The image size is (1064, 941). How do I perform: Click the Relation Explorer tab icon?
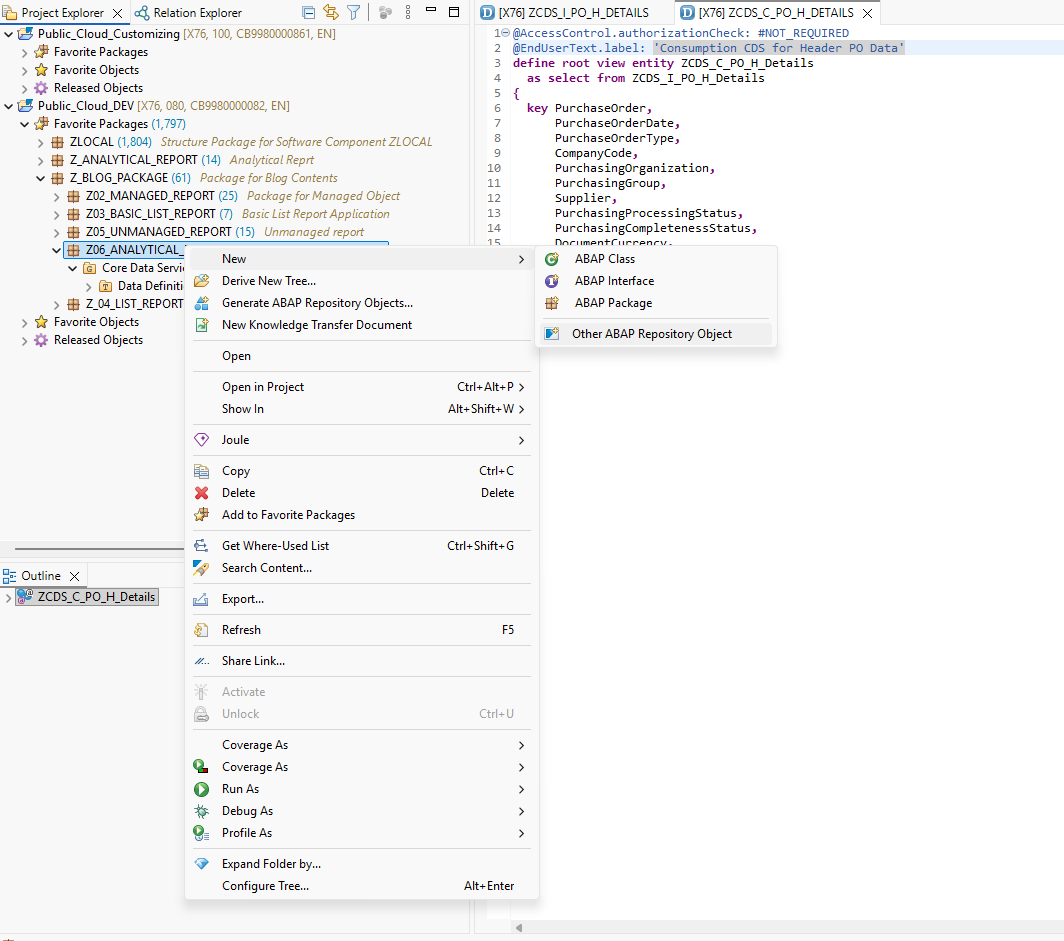(142, 12)
